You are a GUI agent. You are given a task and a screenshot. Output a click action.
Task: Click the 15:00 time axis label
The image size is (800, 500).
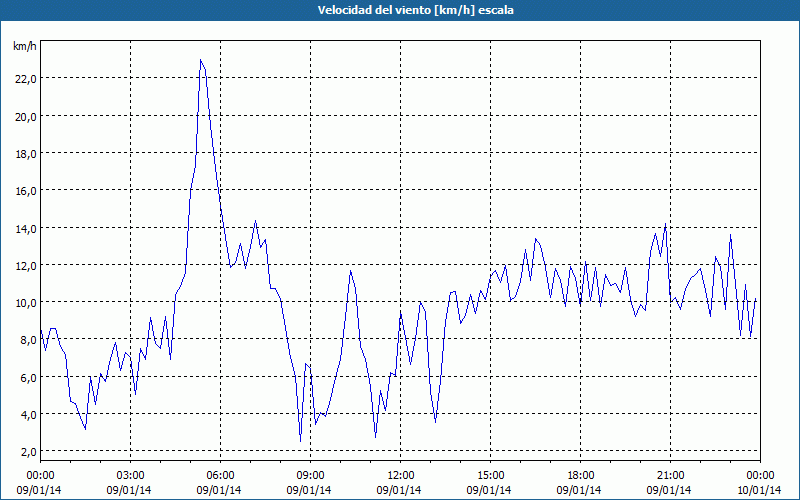click(x=490, y=476)
